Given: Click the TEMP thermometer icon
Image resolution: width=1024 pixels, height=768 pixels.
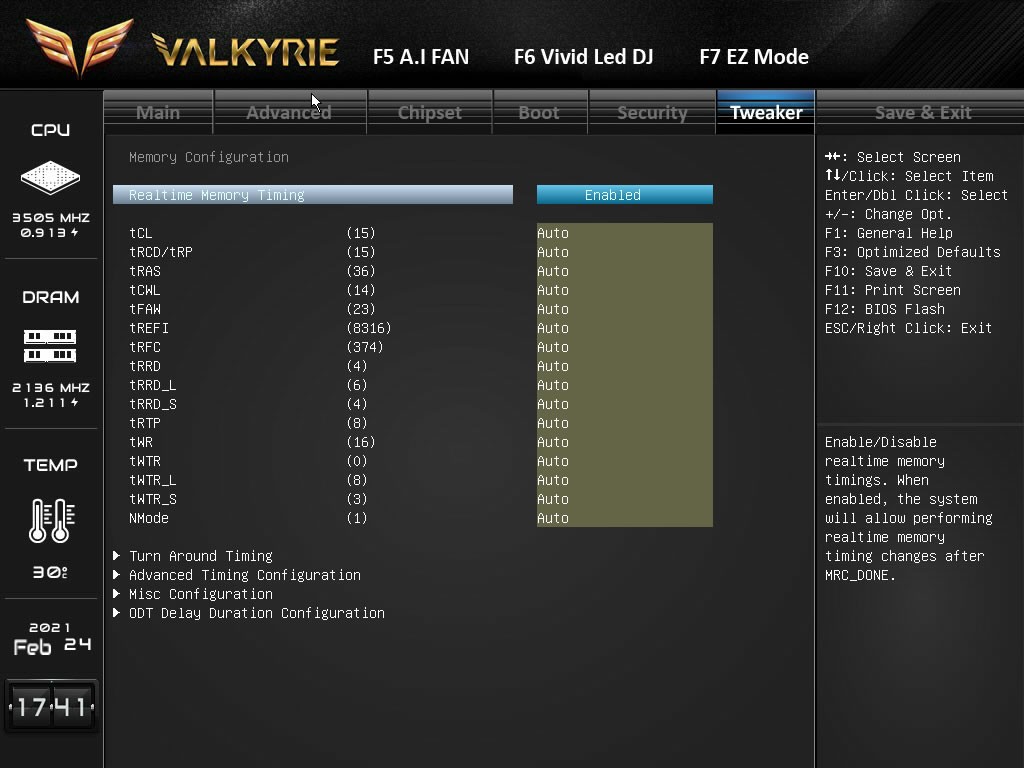Looking at the screenshot, I should pyautogui.click(x=52, y=520).
